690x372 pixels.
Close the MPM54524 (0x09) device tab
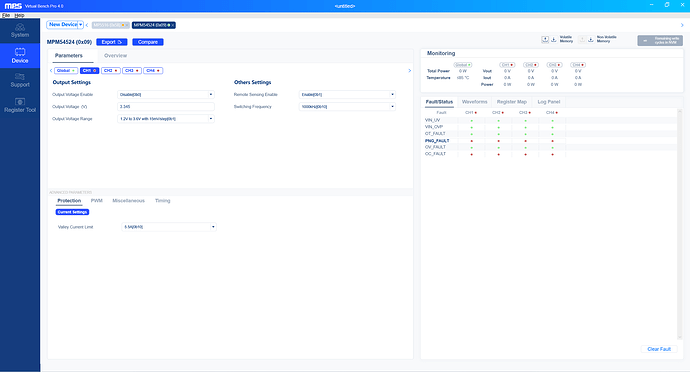[x=173, y=25]
